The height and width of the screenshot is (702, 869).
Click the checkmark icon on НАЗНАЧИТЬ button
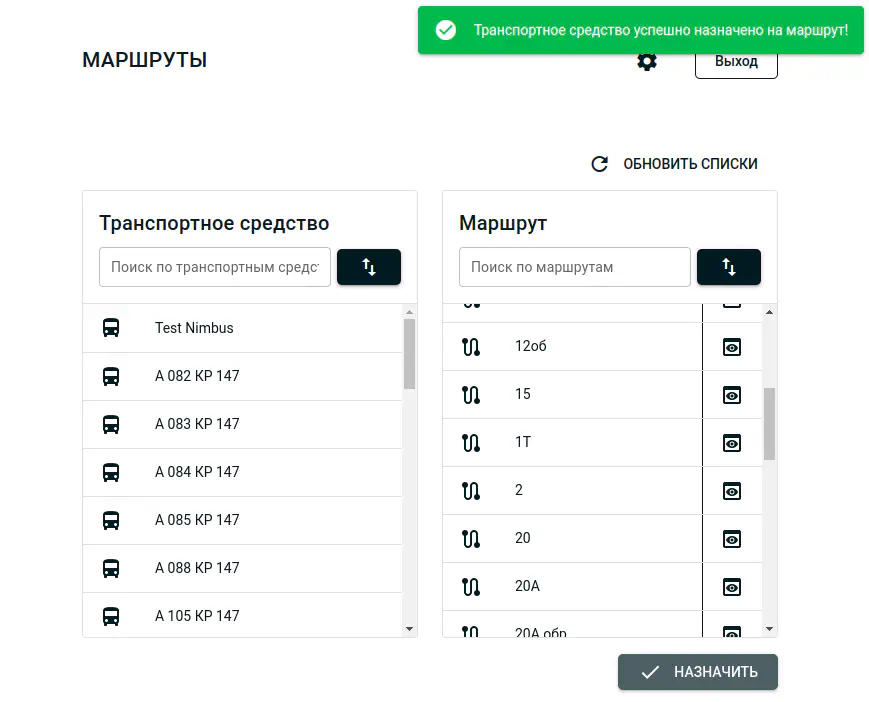(x=650, y=673)
